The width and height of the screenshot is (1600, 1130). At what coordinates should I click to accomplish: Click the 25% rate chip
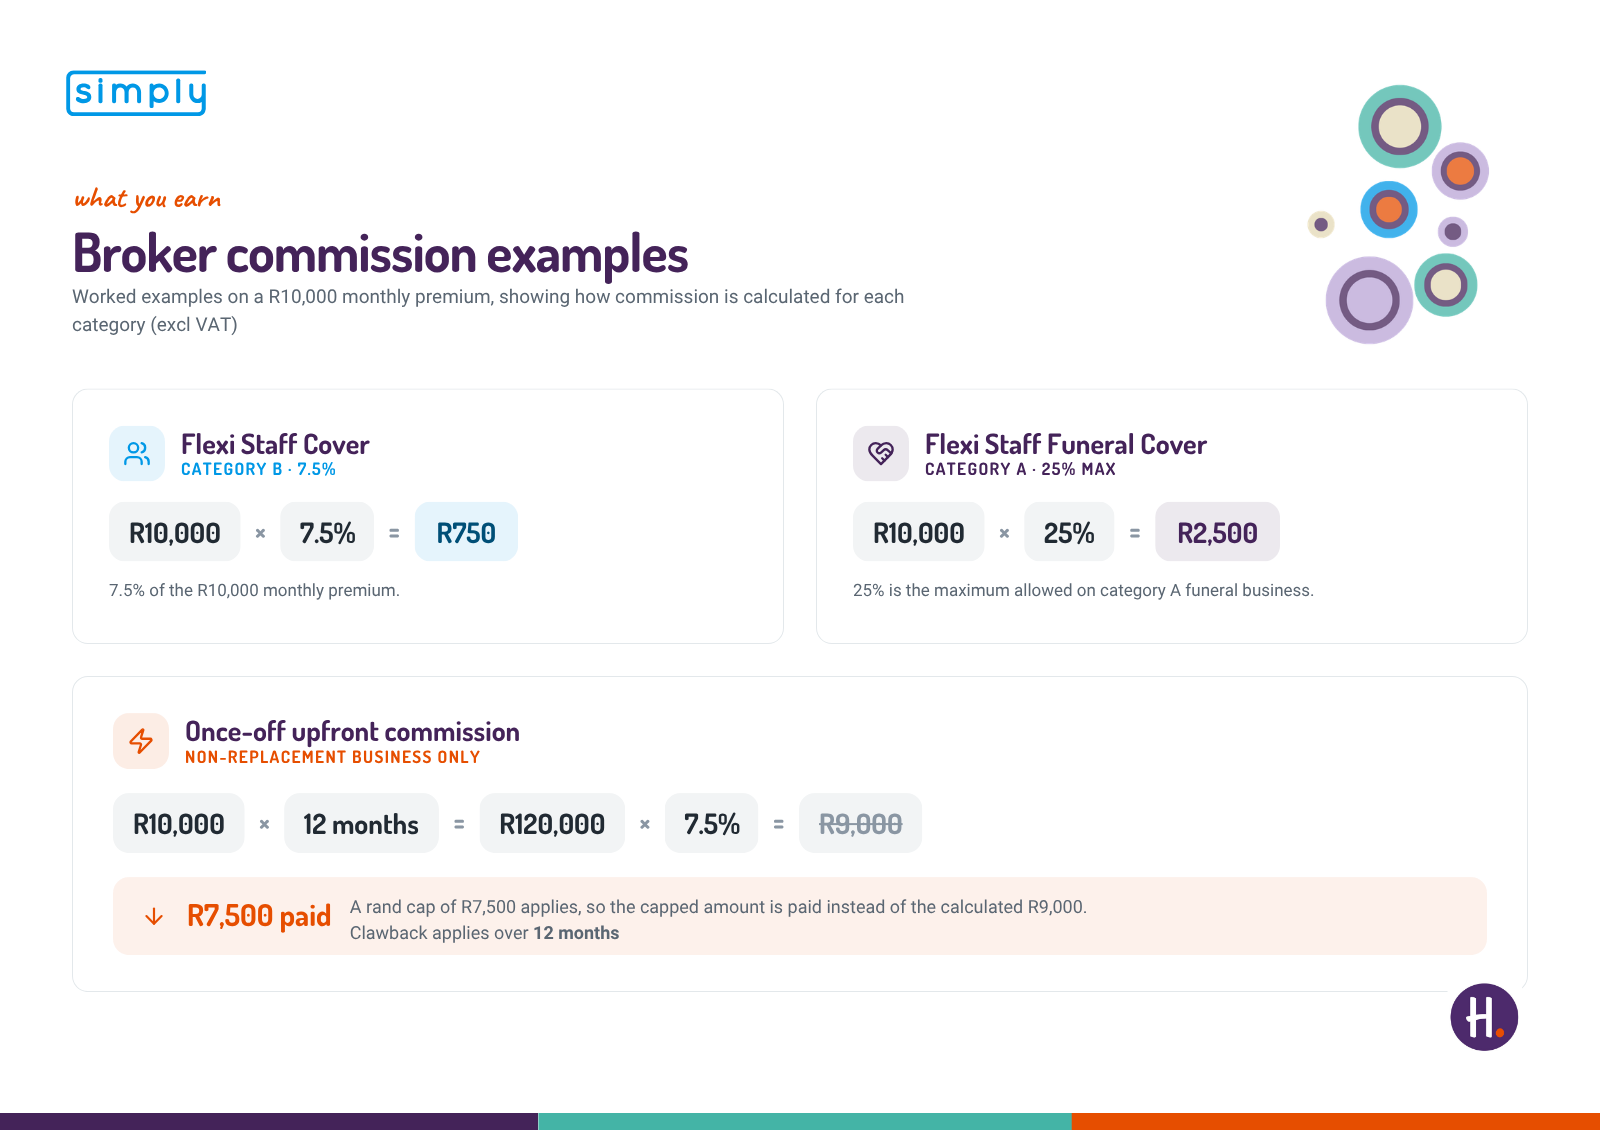pos(1068,532)
